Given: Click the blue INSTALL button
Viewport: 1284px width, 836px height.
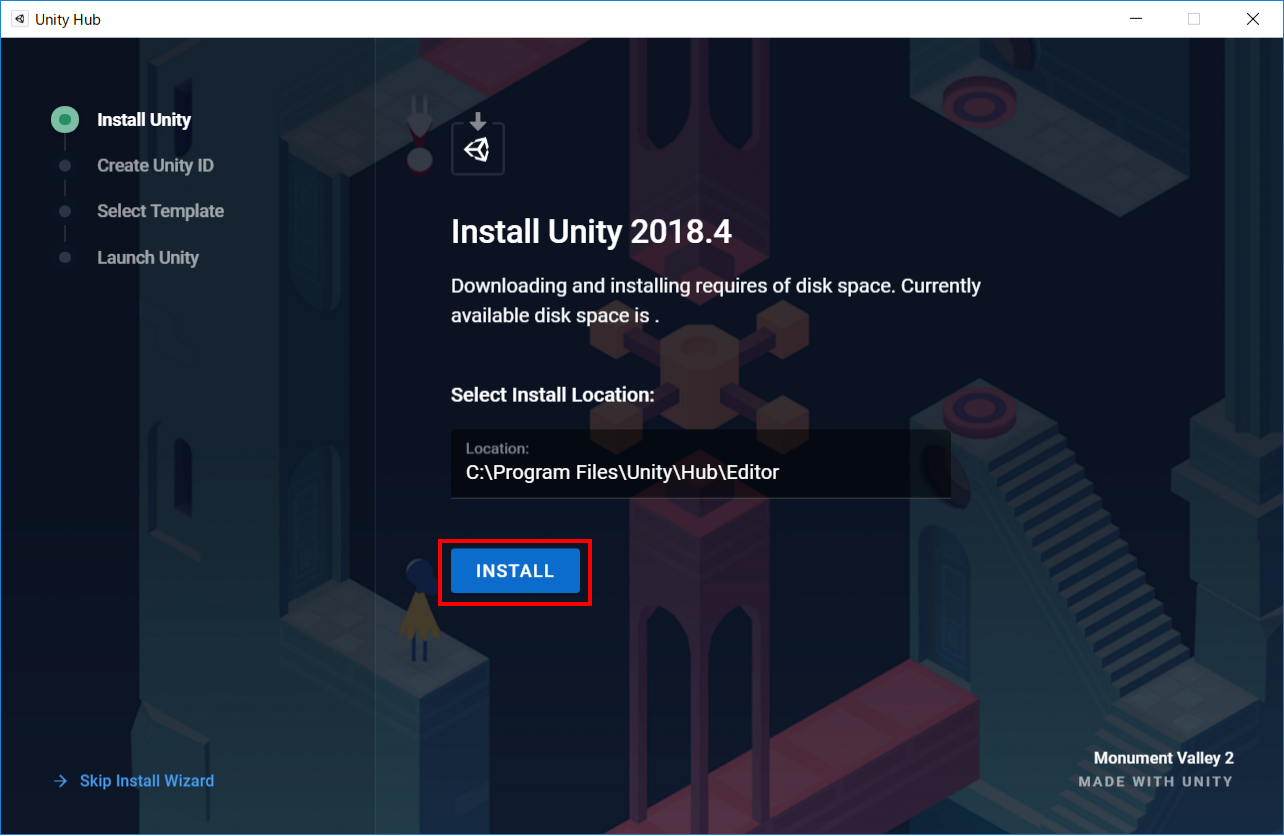Looking at the screenshot, I should (x=515, y=571).
